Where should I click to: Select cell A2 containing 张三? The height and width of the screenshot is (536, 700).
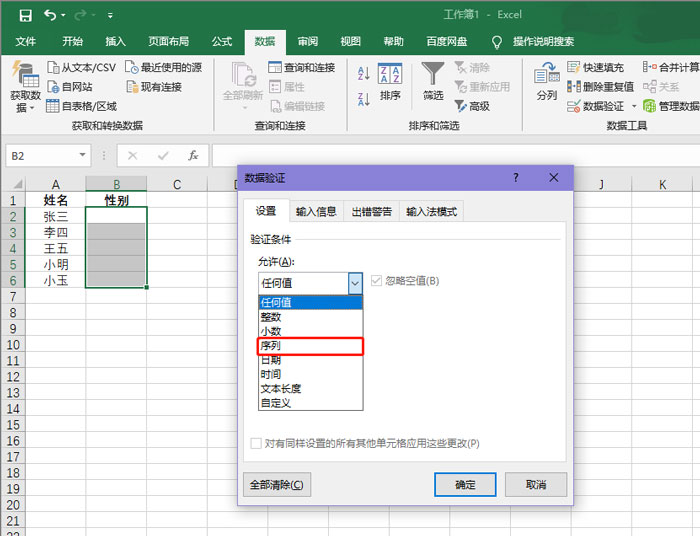pyautogui.click(x=56, y=216)
